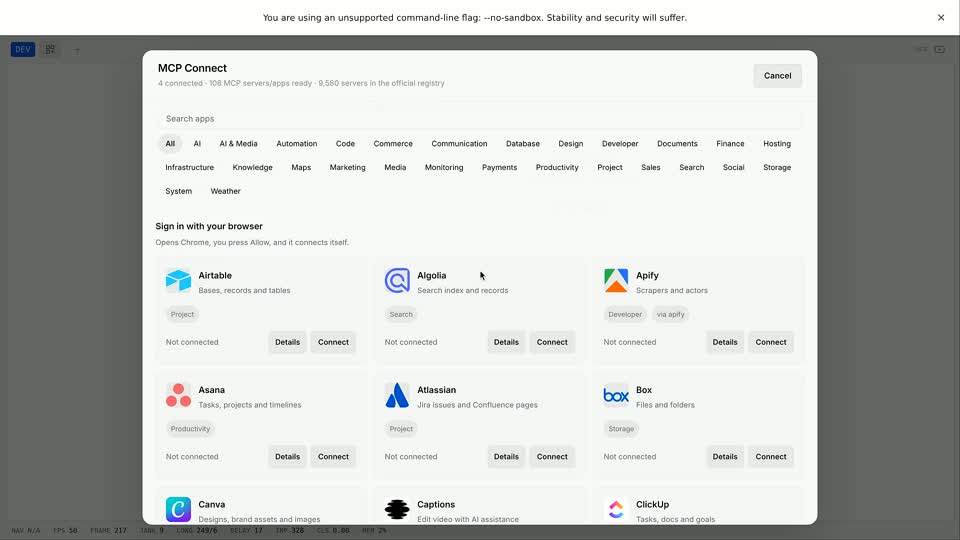Select Project category filter chip
This screenshot has width=960, height=540.
coord(610,168)
